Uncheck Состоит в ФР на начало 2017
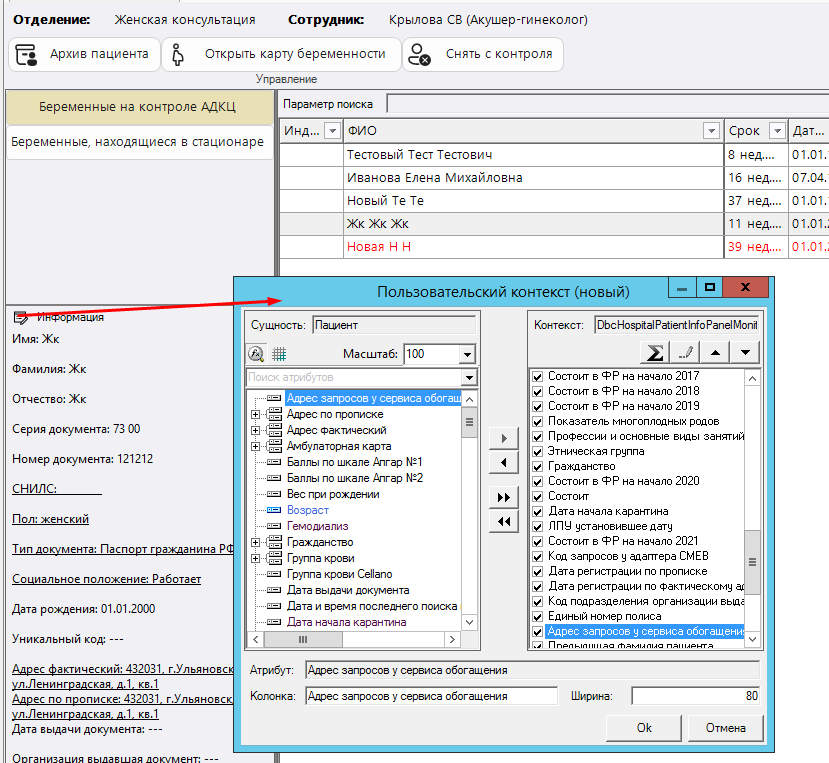This screenshot has width=829, height=763. click(x=538, y=376)
